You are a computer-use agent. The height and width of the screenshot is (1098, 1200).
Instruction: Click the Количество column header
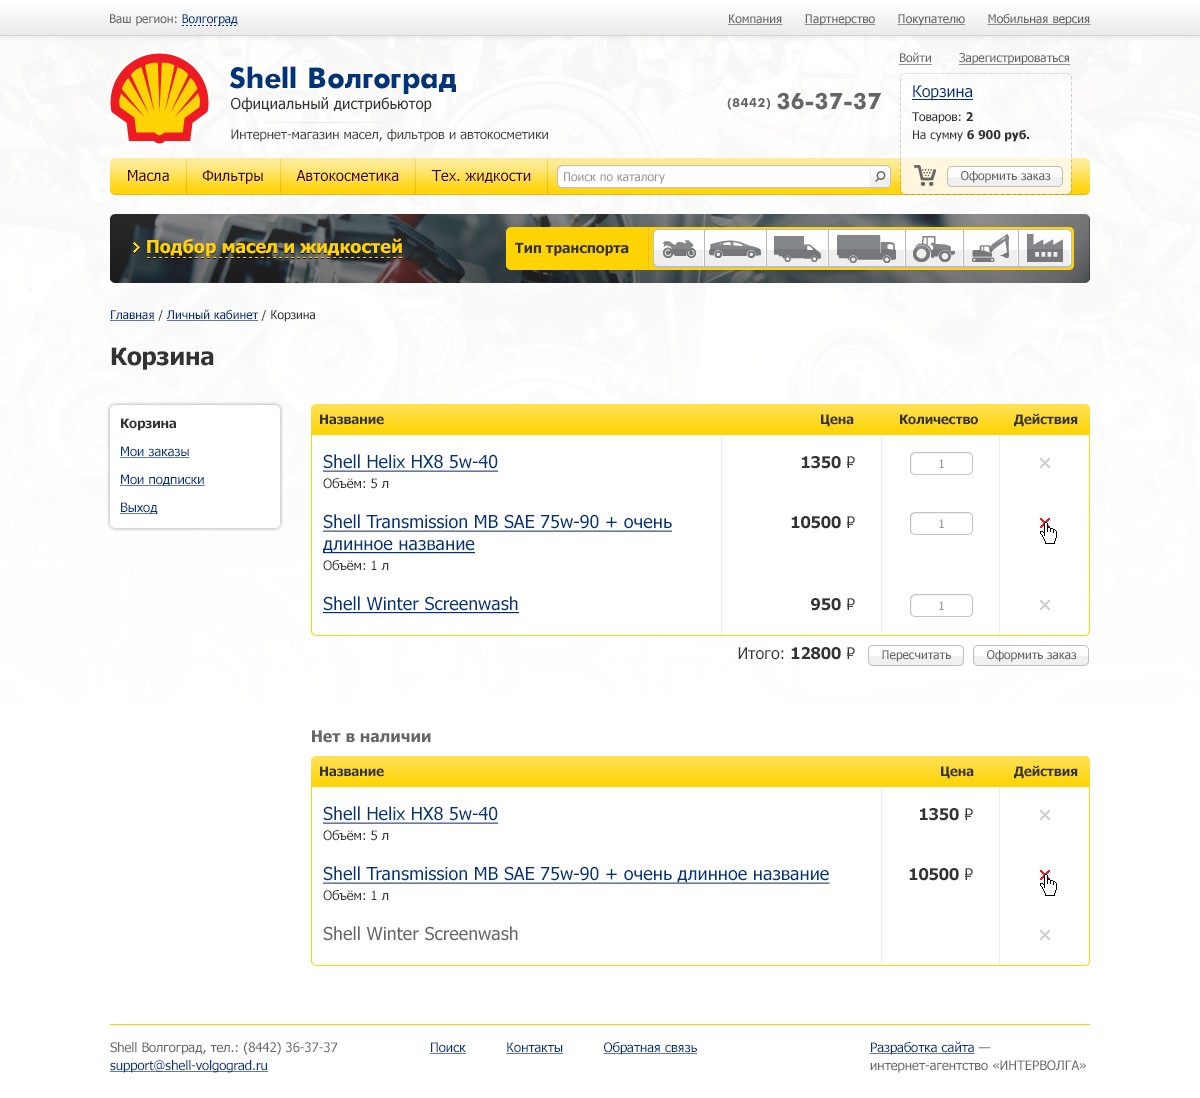click(939, 420)
